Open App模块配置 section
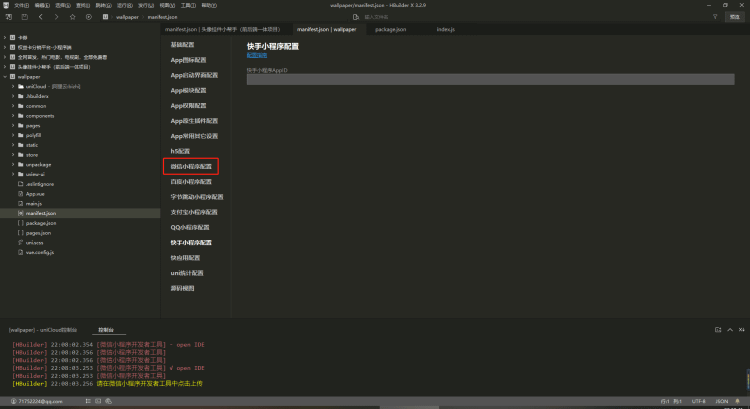Viewport: 750px width, 409px height. [x=188, y=90]
